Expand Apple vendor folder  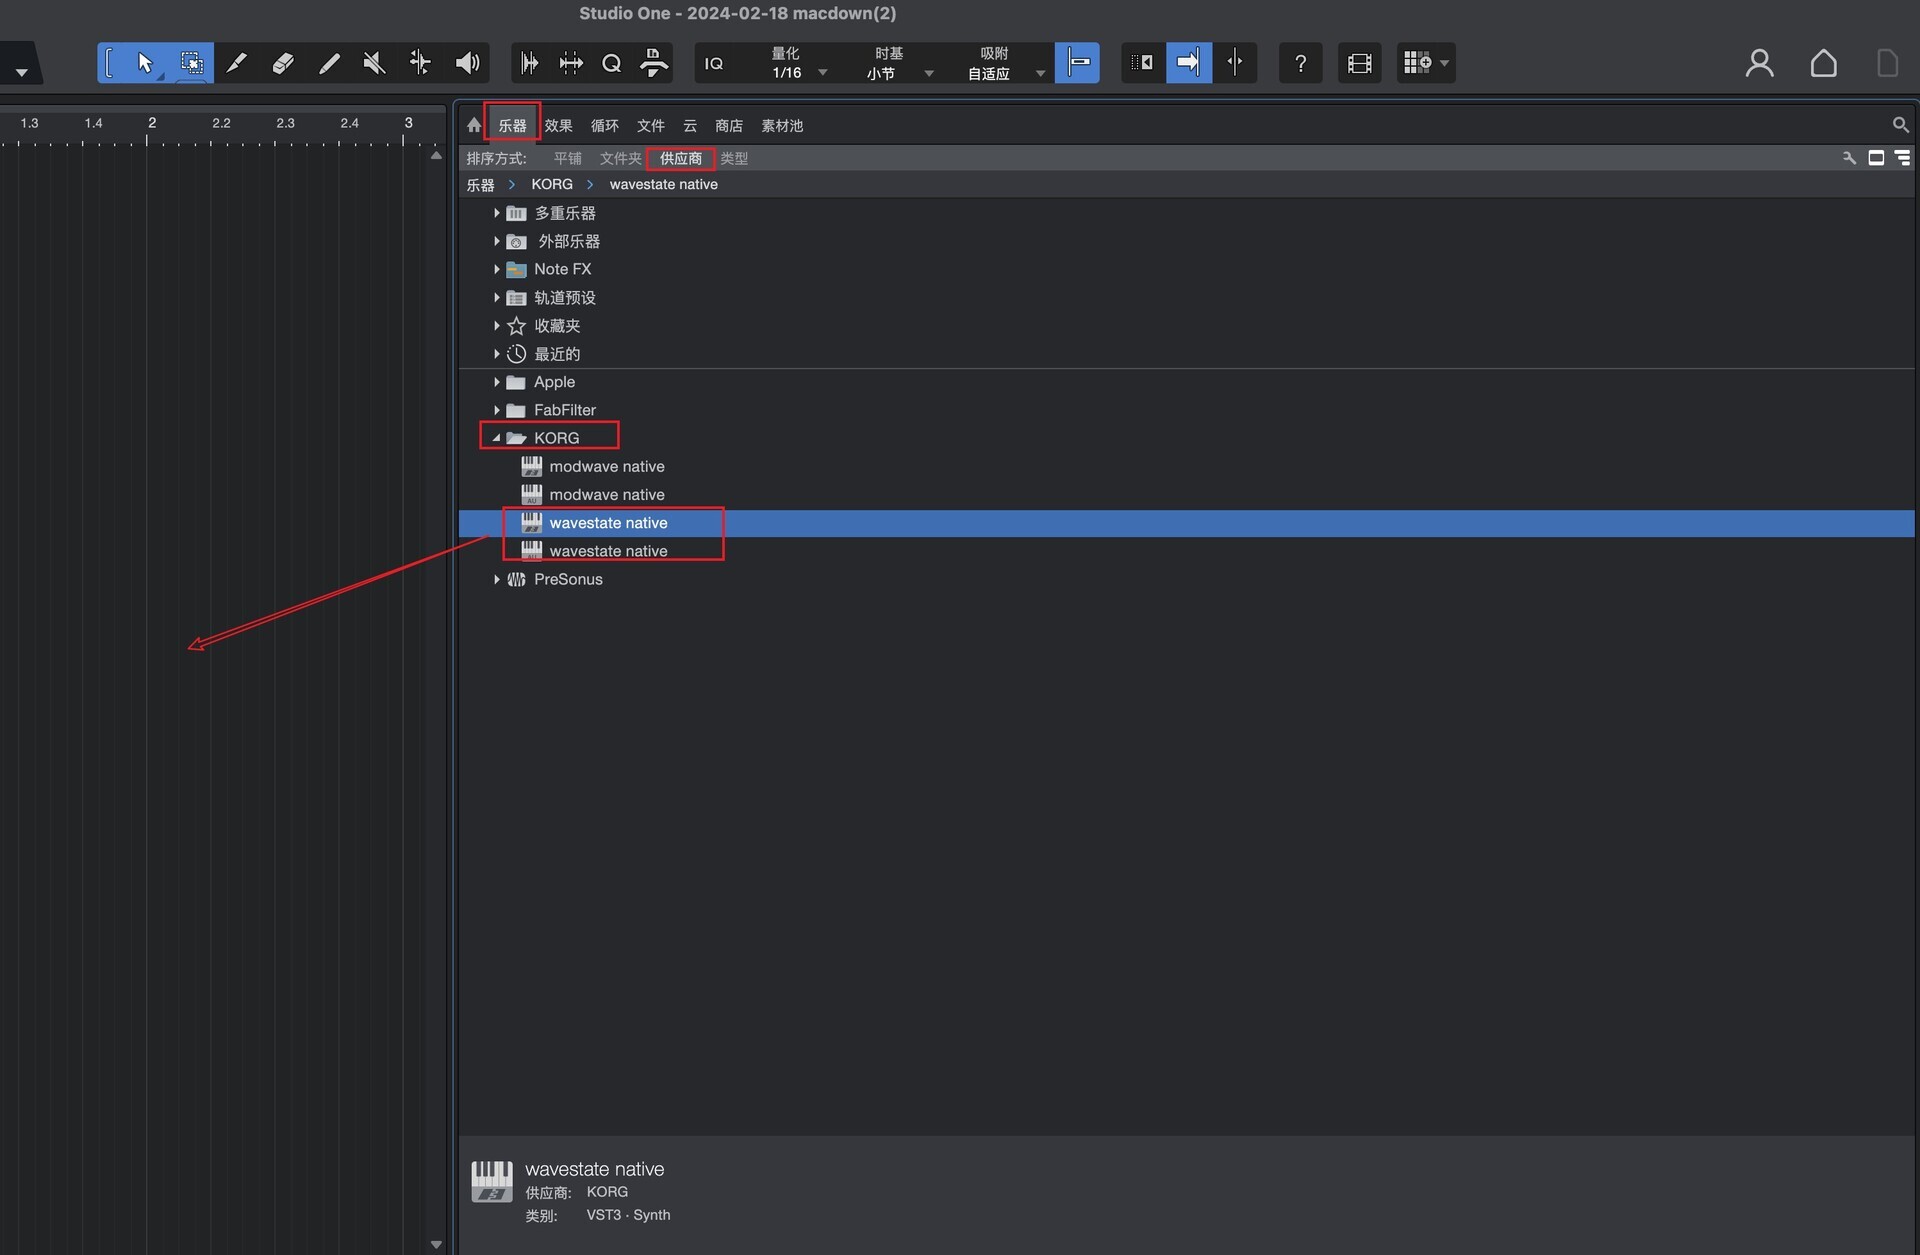[496, 382]
